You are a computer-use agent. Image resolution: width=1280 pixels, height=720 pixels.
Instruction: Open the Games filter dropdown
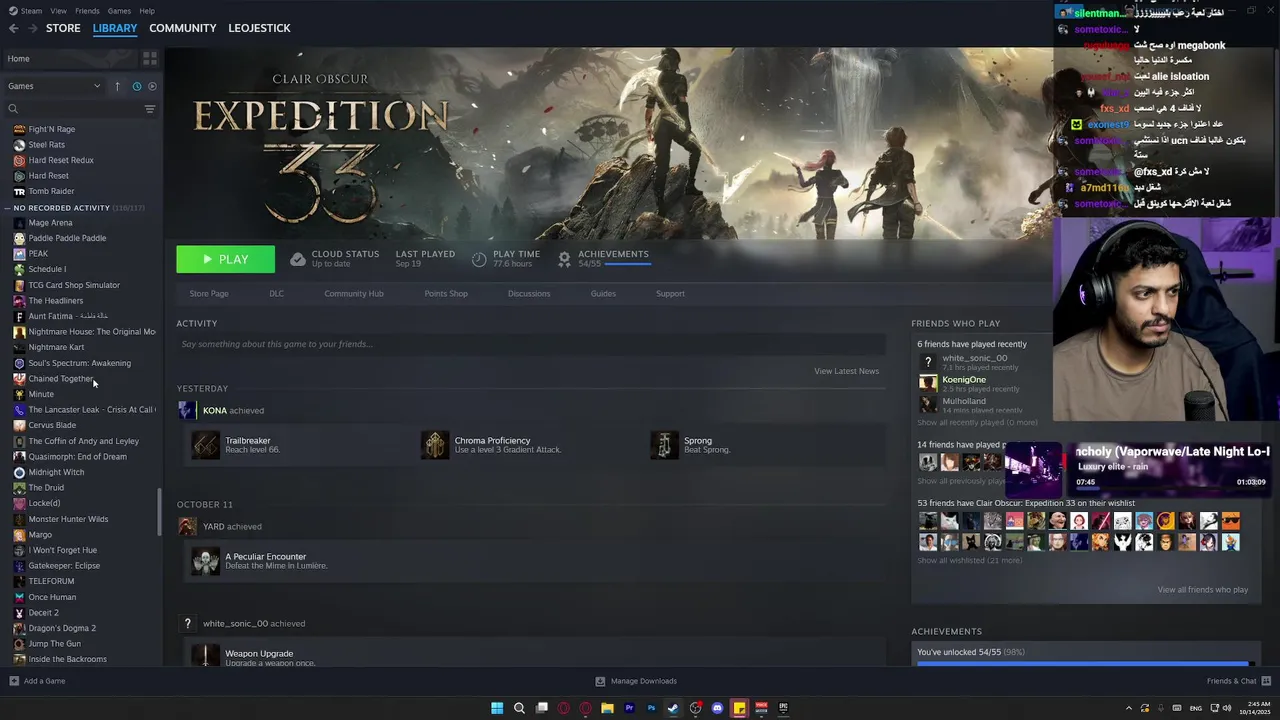[x=55, y=86]
